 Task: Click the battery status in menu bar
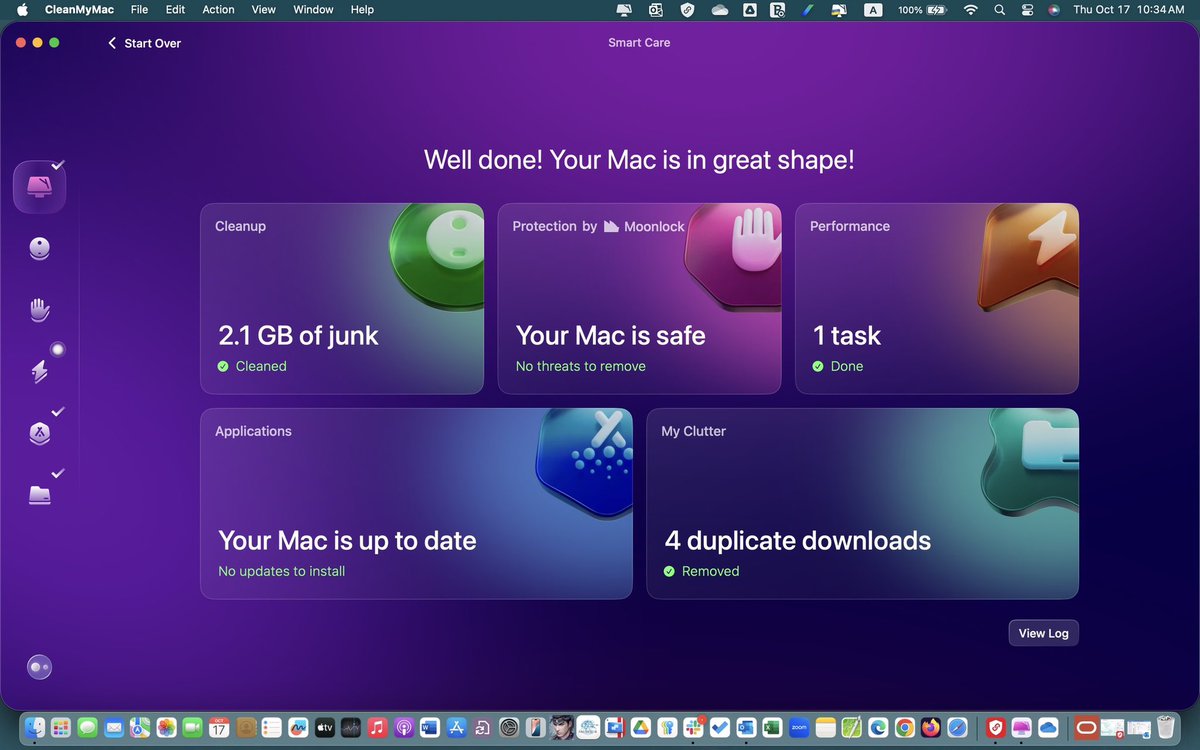click(923, 9)
